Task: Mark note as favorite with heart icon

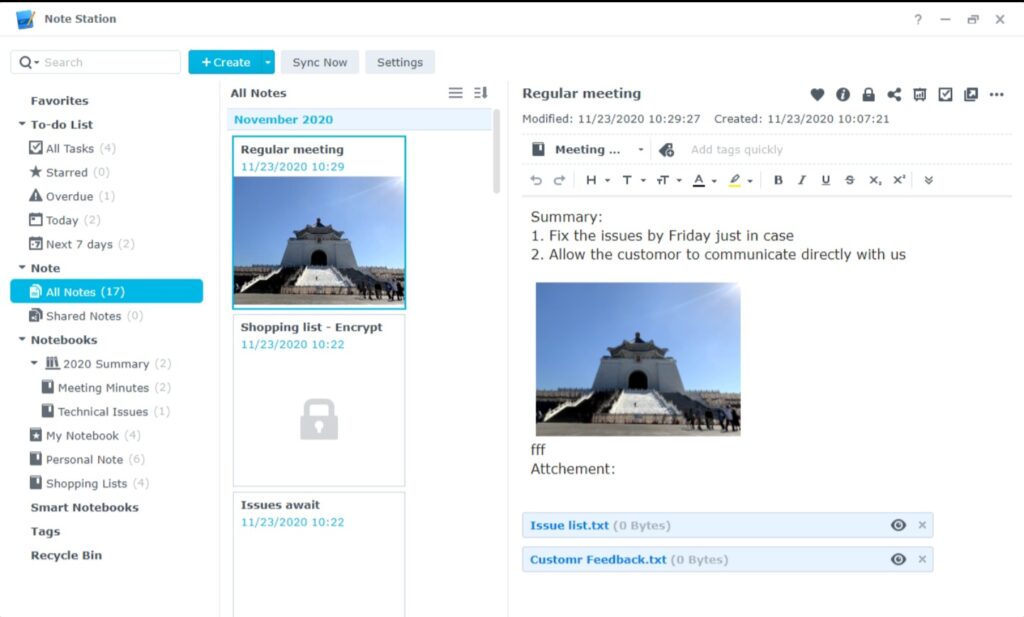Action: pos(817,94)
